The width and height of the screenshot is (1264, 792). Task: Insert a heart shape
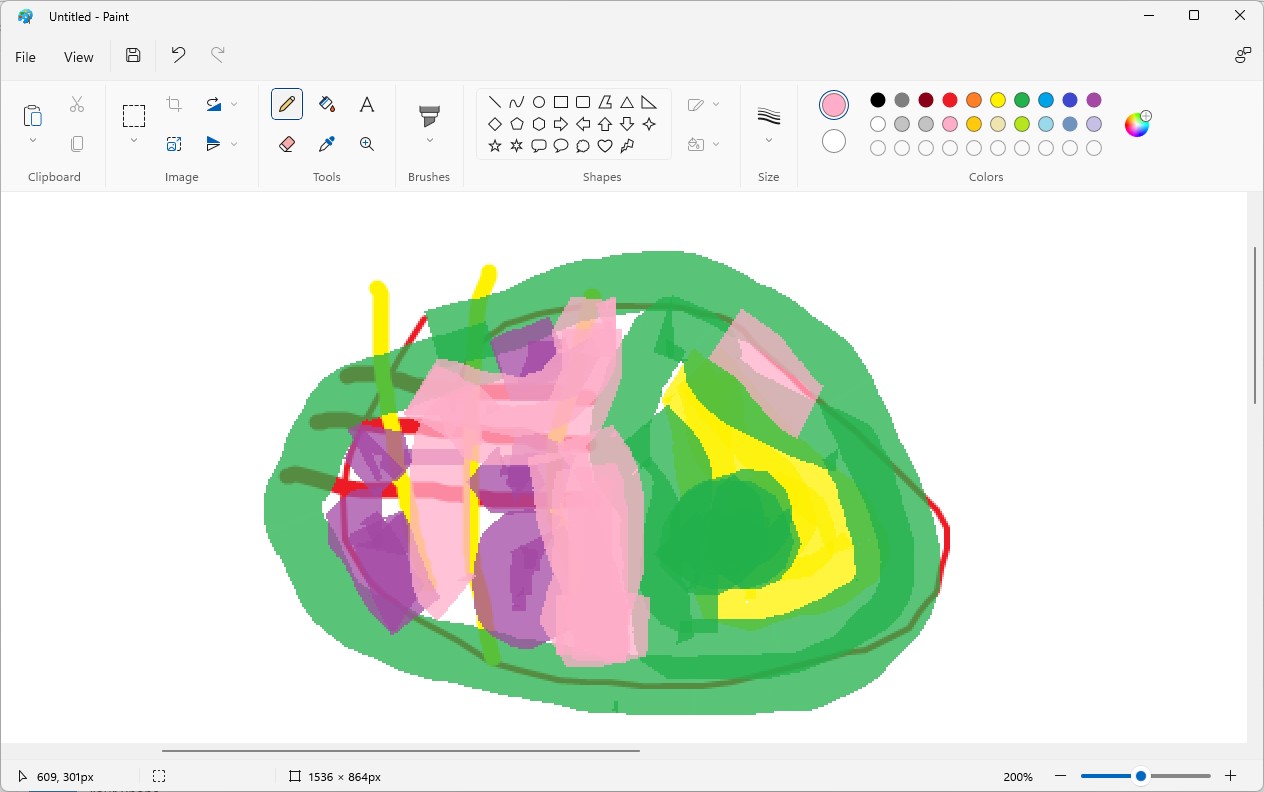[604, 145]
